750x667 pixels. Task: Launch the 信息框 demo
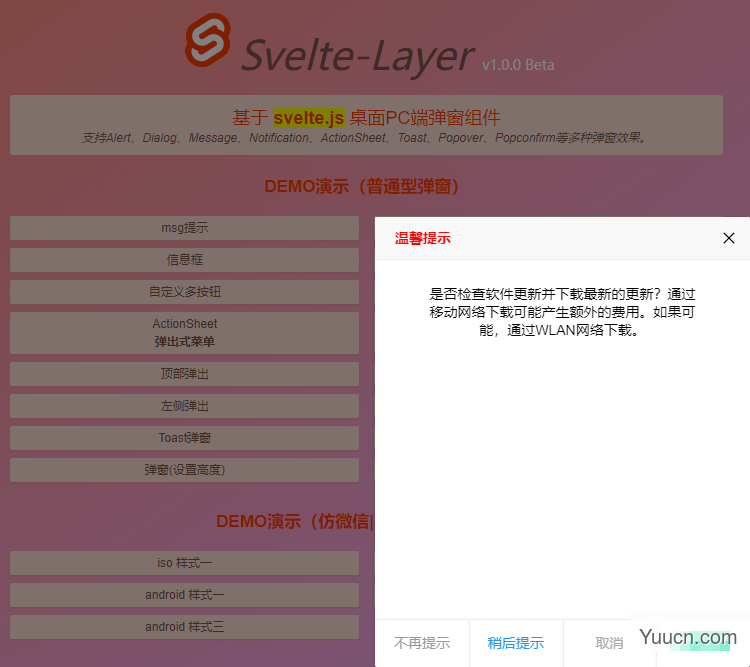coord(184,260)
